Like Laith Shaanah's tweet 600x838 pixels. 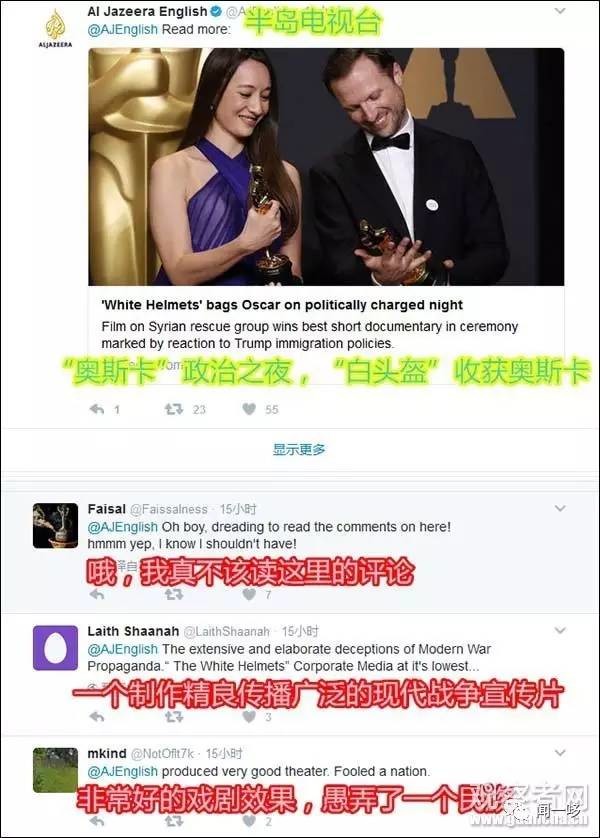point(249,717)
